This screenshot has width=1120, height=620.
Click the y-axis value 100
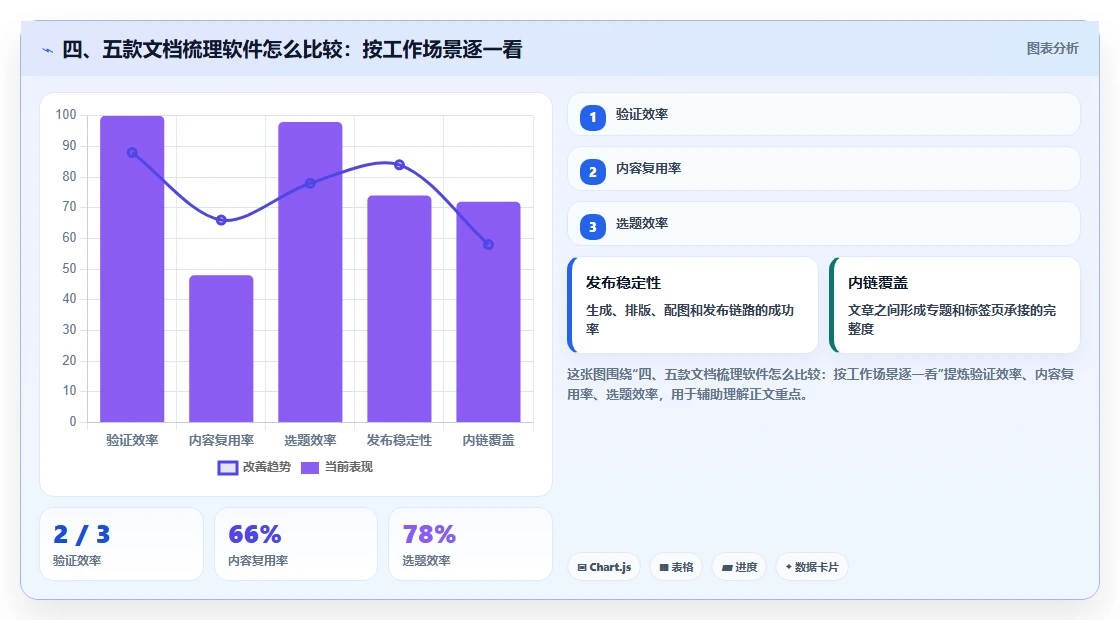pos(66,115)
